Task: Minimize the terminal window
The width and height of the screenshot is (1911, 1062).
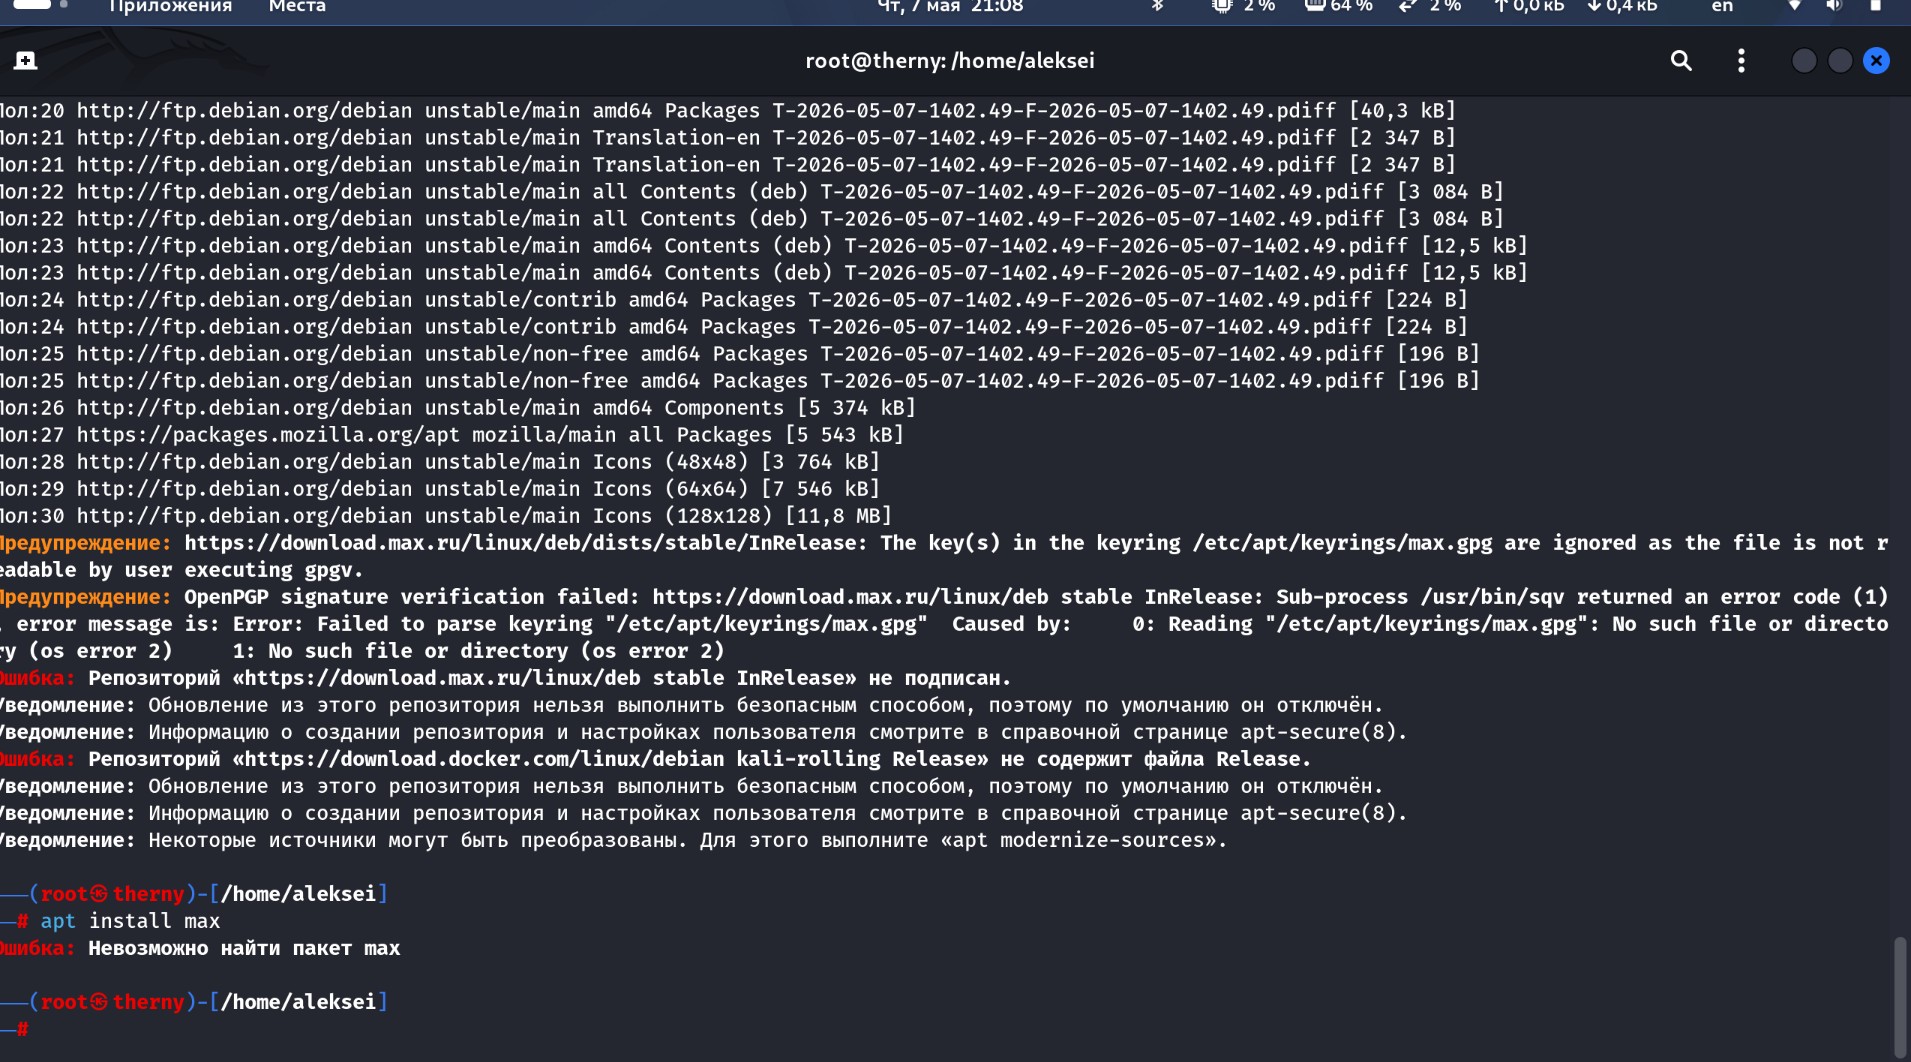Action: [x=1804, y=61]
